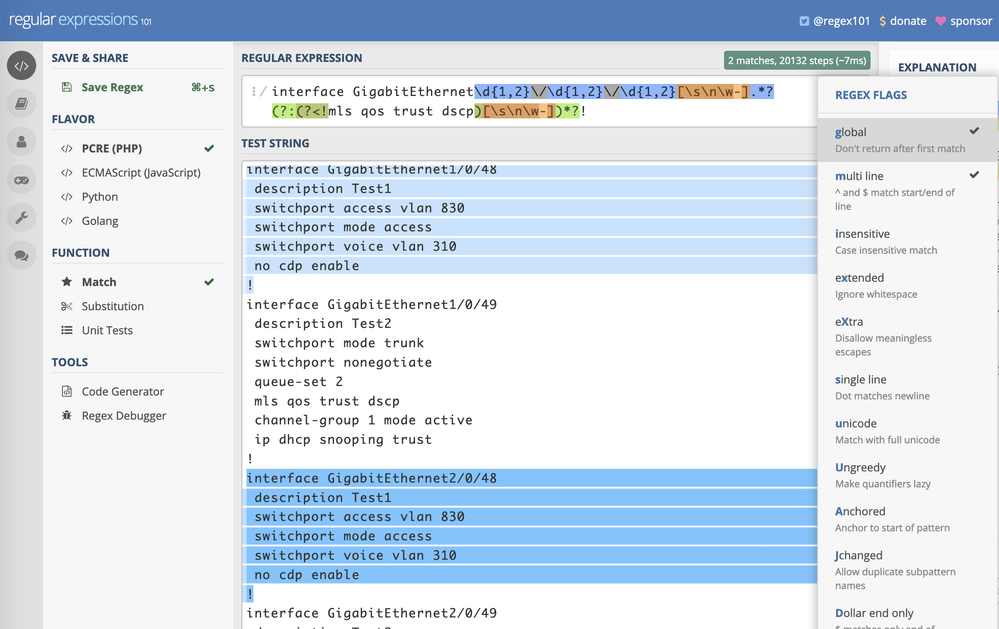Image resolution: width=999 pixels, height=629 pixels.
Task: Toggle off the multi line flag
Action: tap(907, 183)
